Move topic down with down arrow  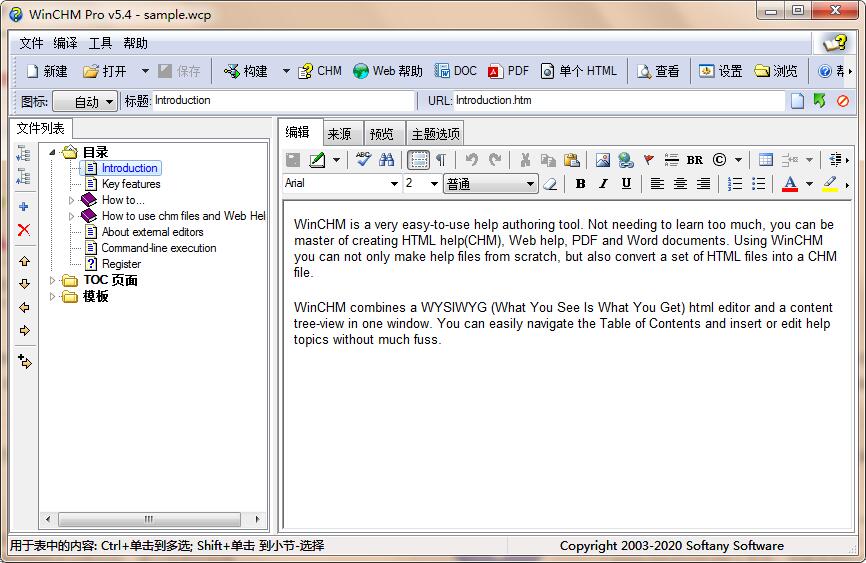[24, 284]
